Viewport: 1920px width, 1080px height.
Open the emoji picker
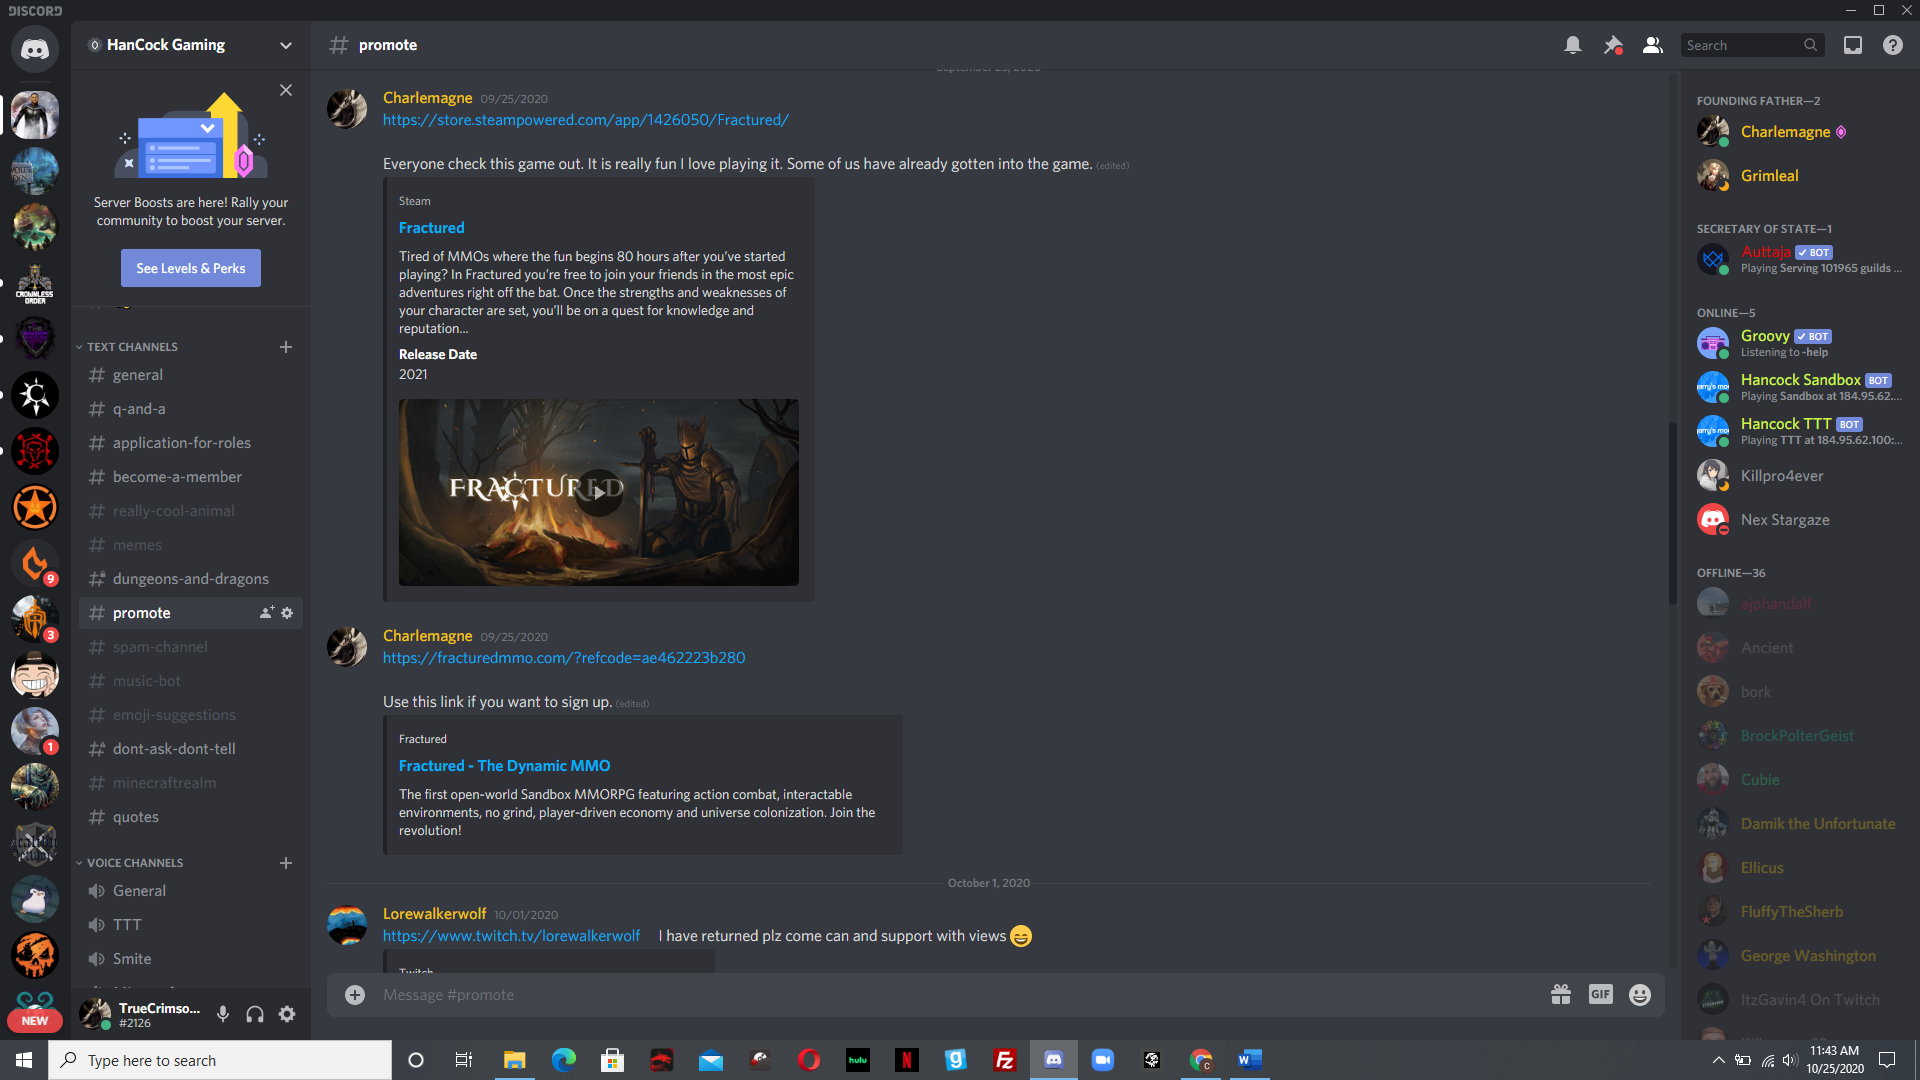(1640, 994)
